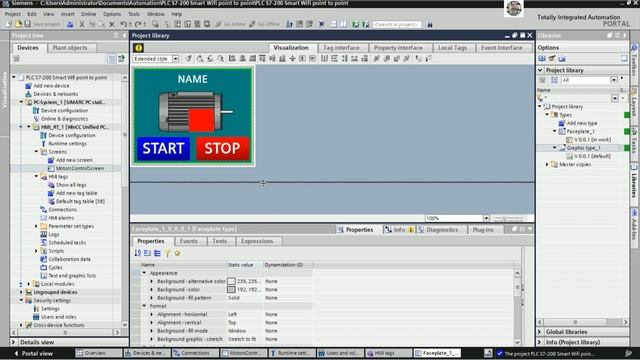Select the NAME text on faceplate
Screen dimensions: 640x360
tap(193, 79)
